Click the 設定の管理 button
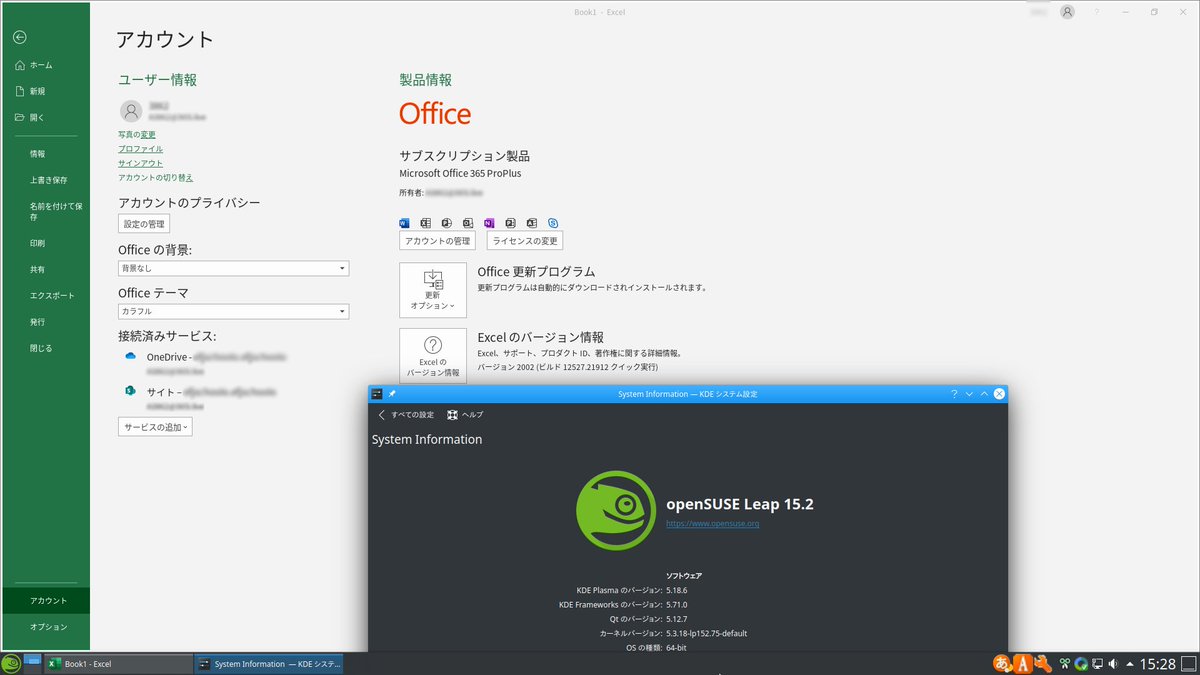The width and height of the screenshot is (1200, 675). point(144,224)
